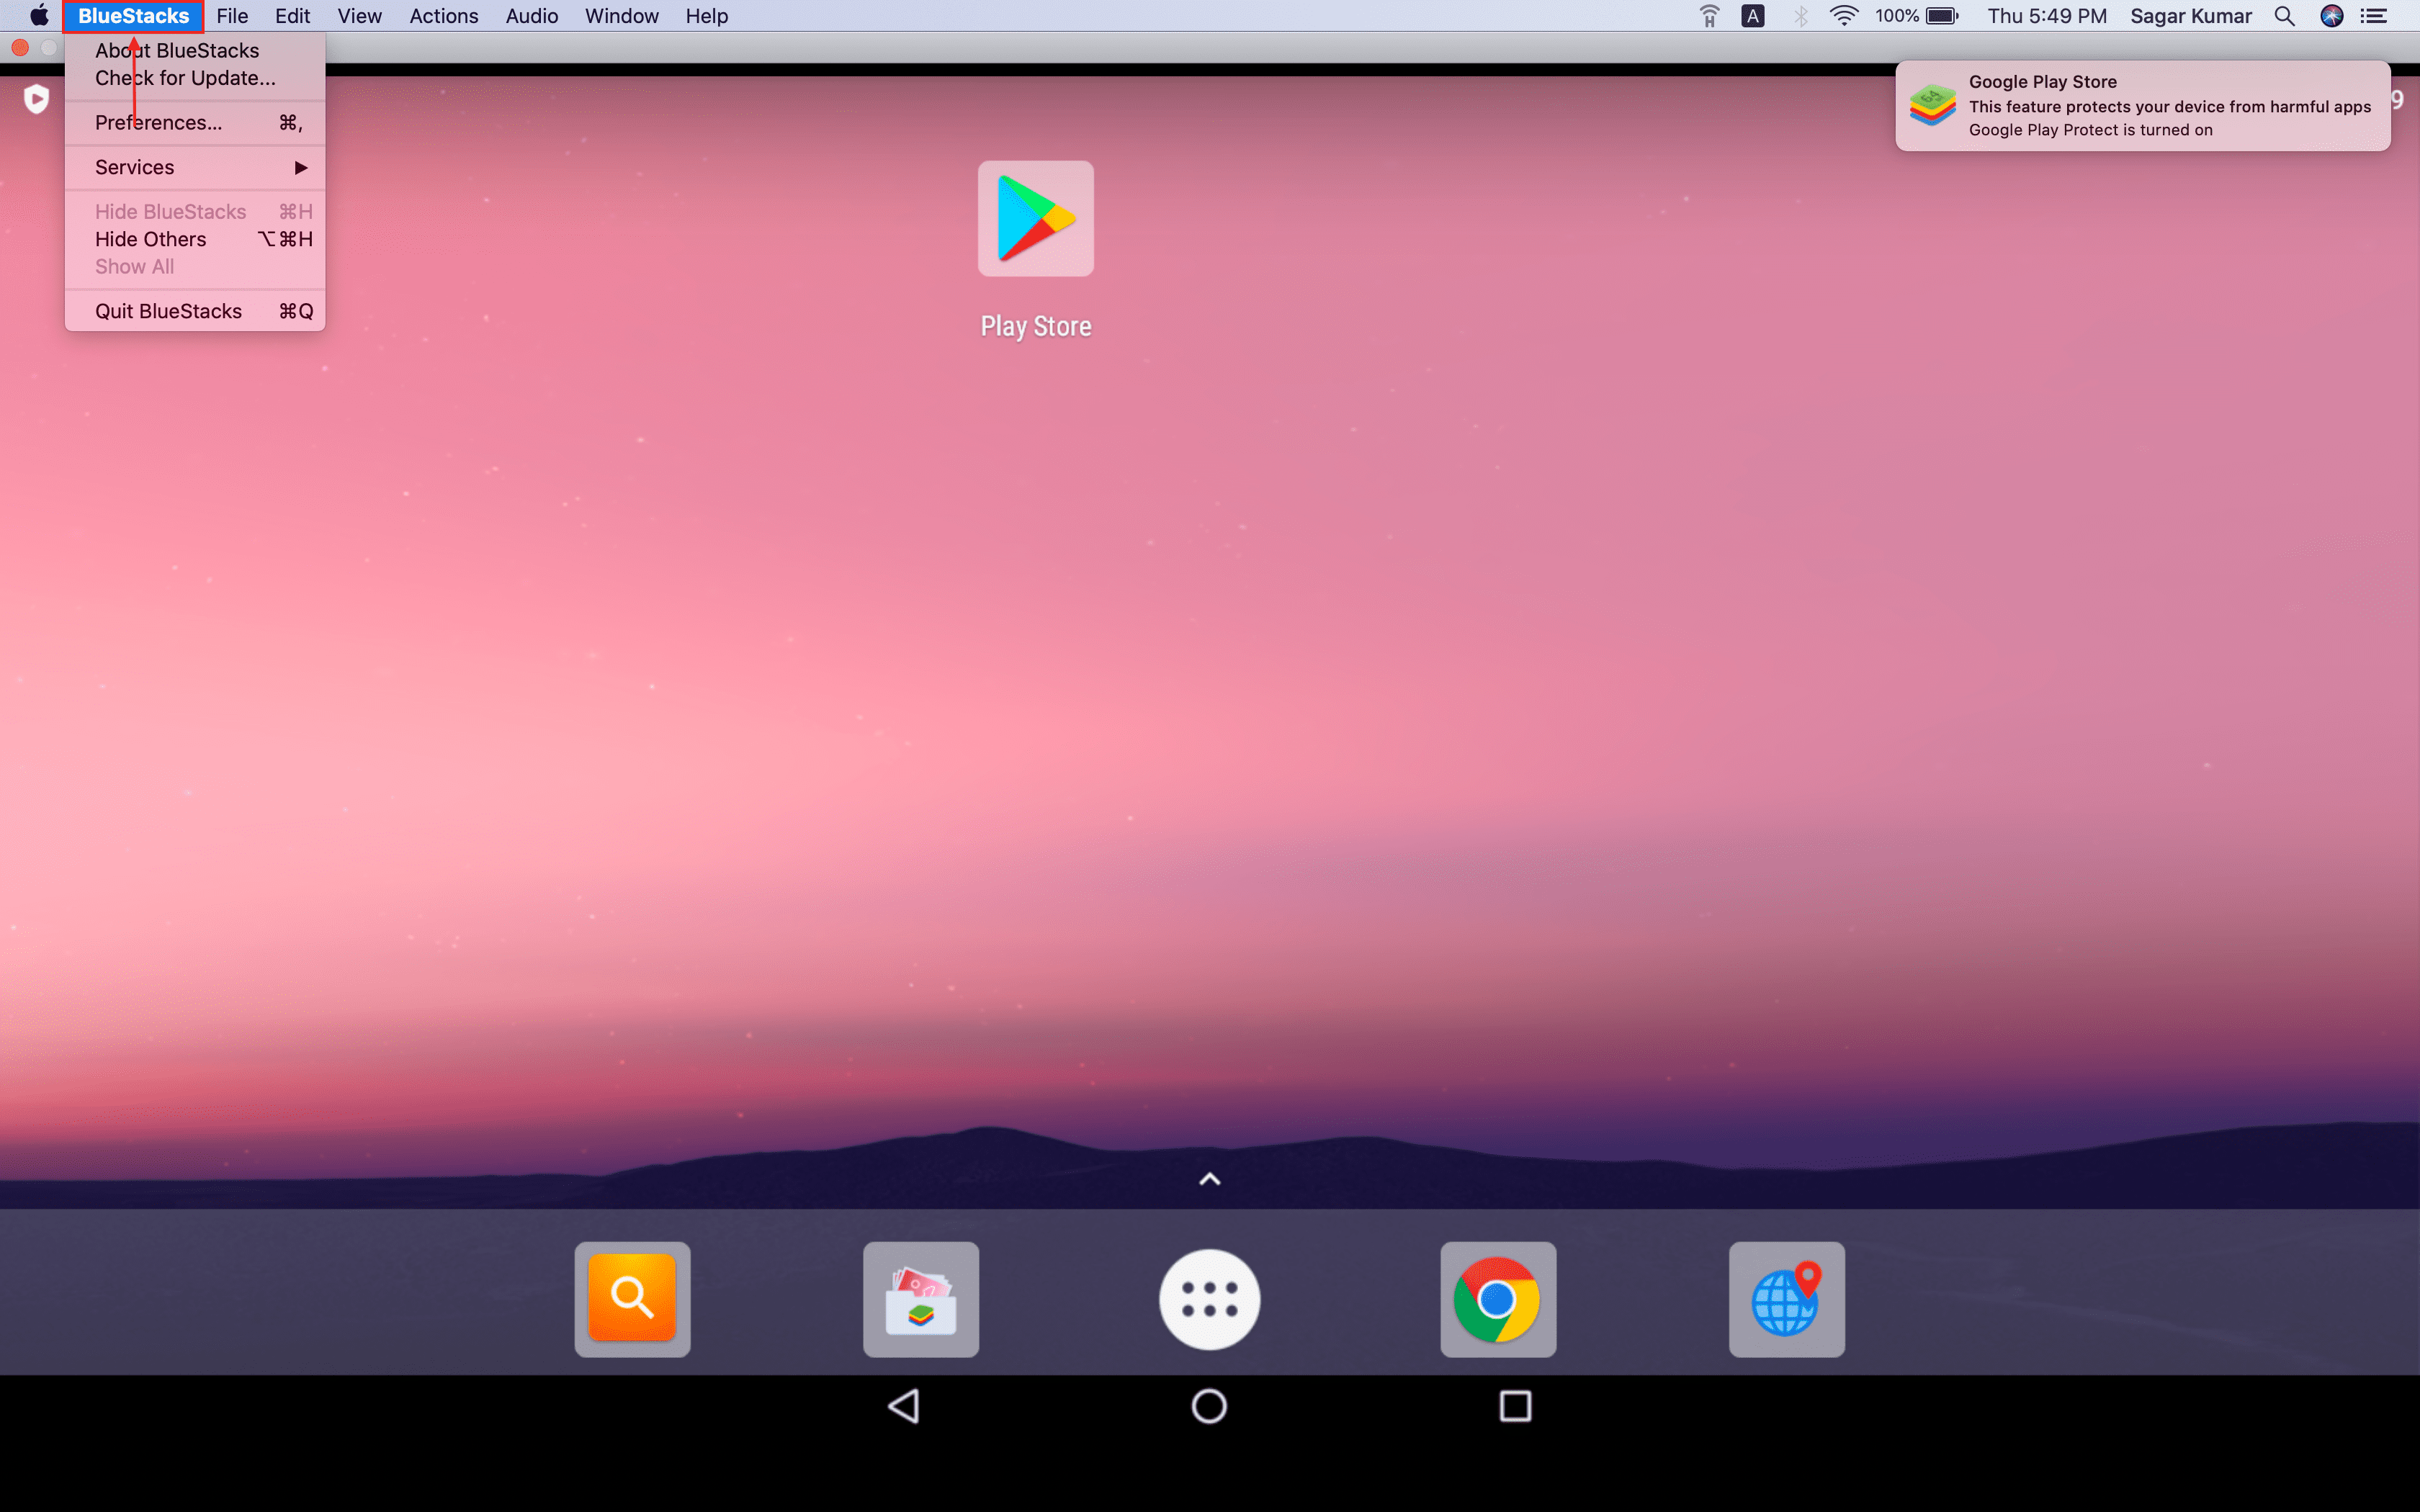The image size is (2420, 1512).
Task: Toggle Hide Others option
Action: pyautogui.click(x=150, y=238)
